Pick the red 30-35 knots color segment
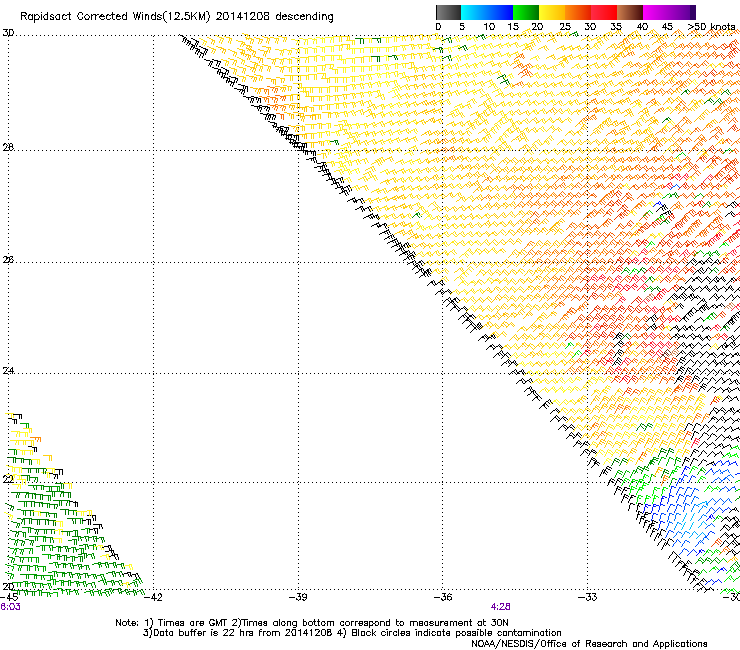Screen dimensions: 740x650 (604, 12)
